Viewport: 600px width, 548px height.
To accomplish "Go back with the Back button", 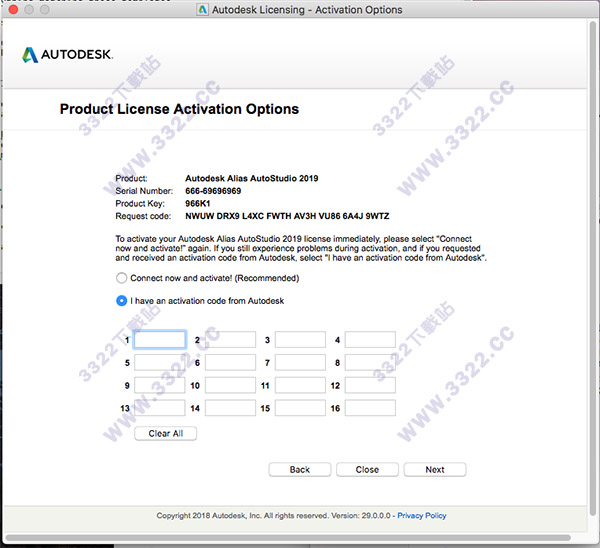I will 299,469.
